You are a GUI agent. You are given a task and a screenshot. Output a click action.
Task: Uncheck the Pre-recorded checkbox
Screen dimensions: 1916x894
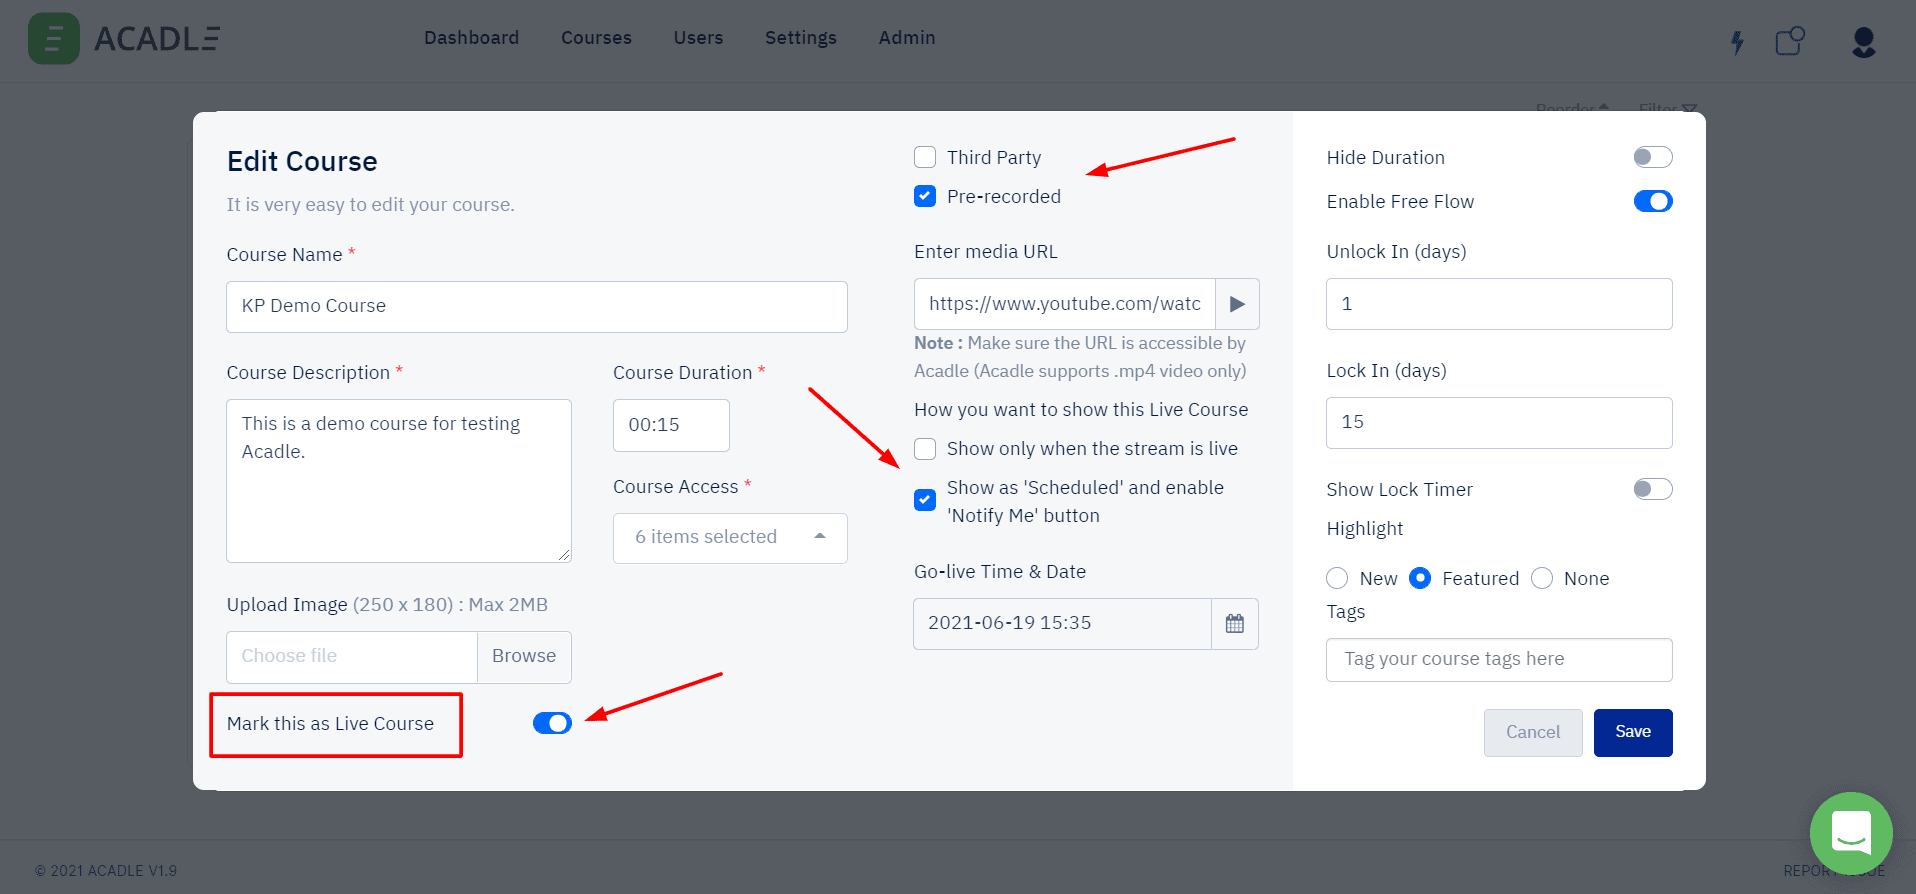click(x=925, y=196)
